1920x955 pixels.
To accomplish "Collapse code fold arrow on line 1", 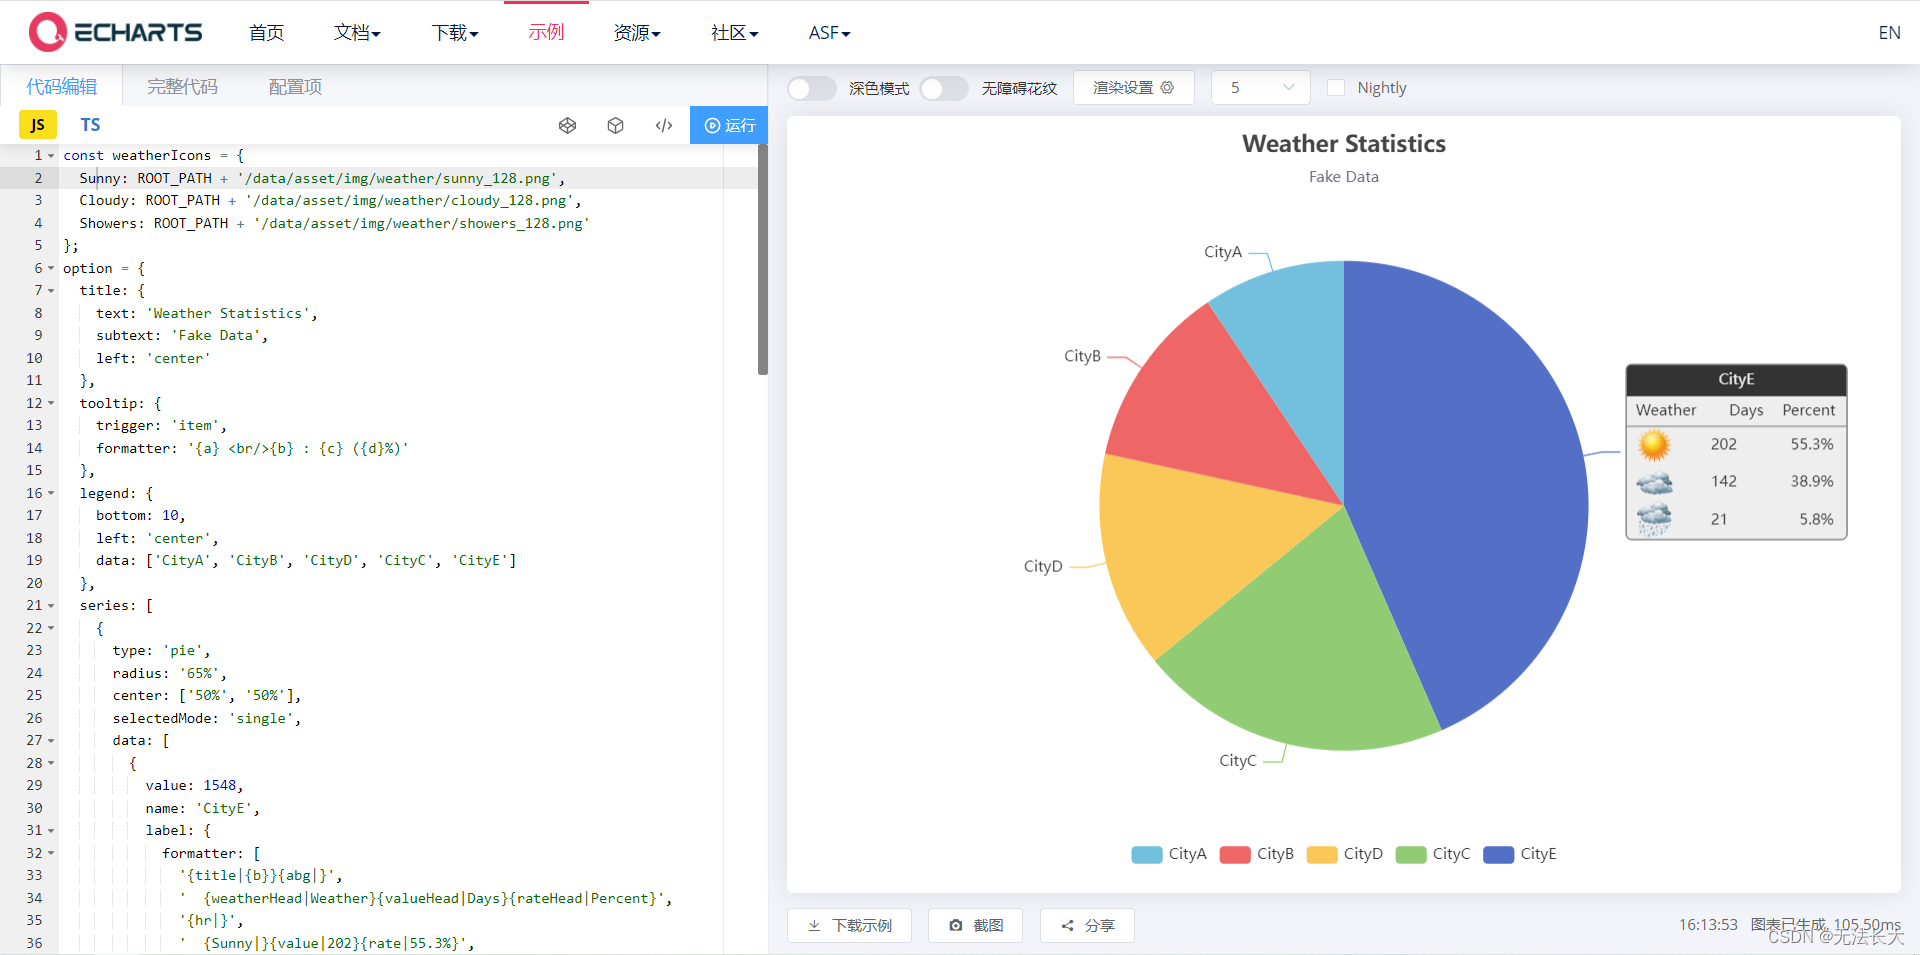I will [51, 156].
